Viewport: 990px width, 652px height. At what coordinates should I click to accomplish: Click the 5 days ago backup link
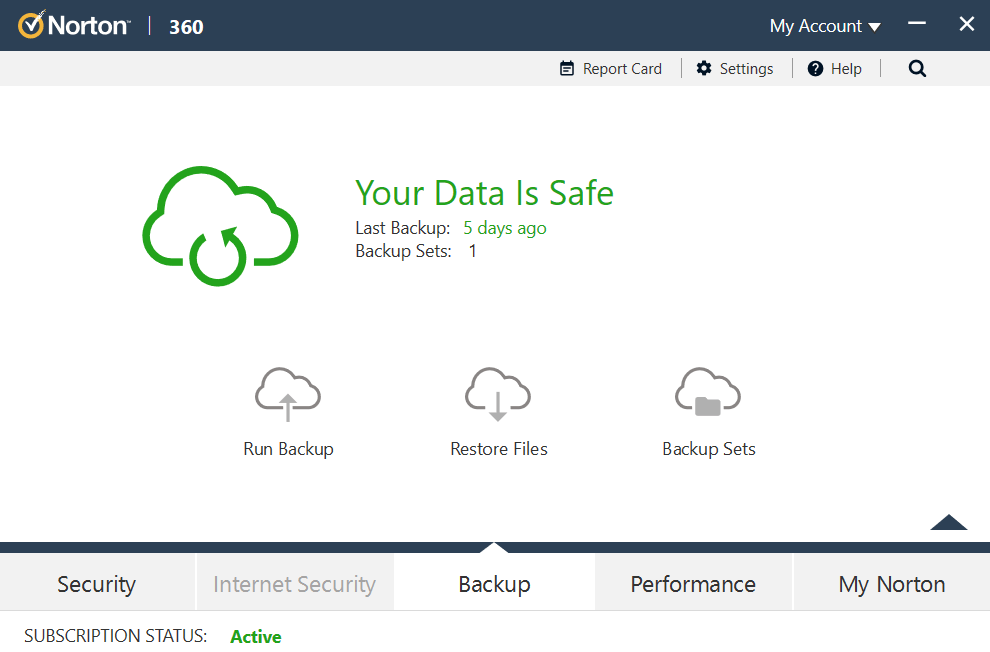pyautogui.click(x=504, y=228)
